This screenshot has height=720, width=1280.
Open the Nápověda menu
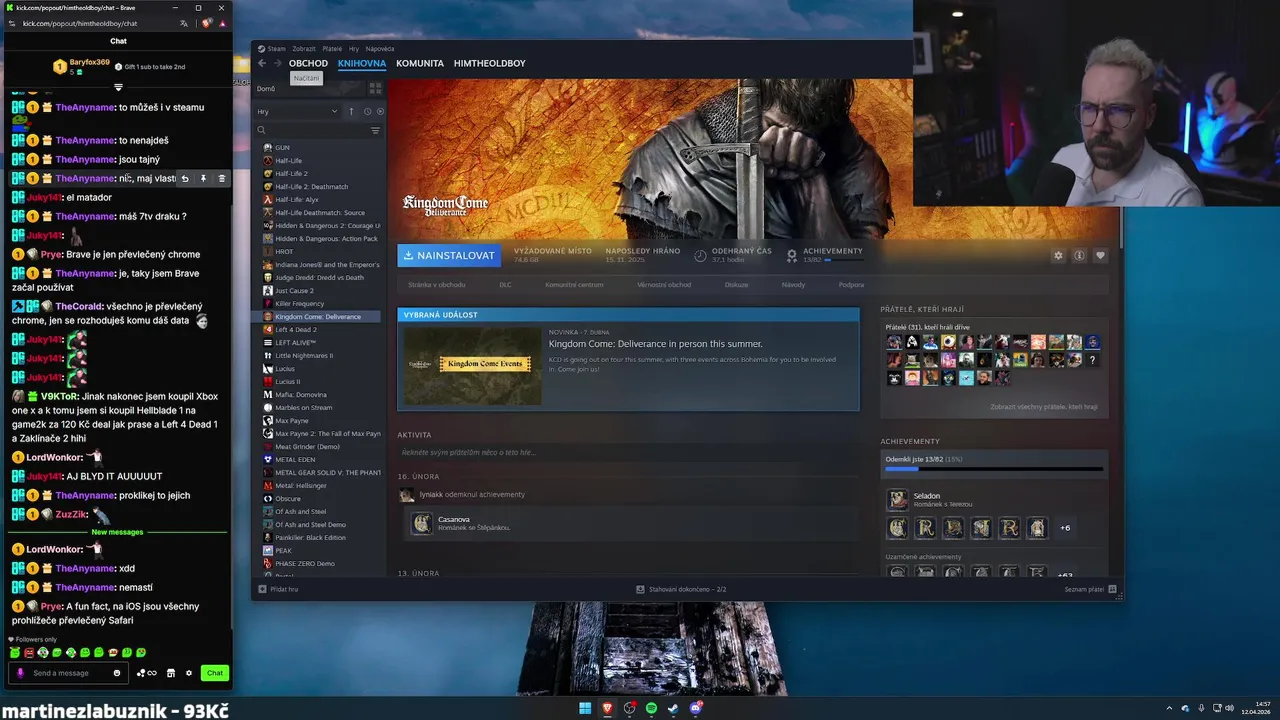coord(380,48)
